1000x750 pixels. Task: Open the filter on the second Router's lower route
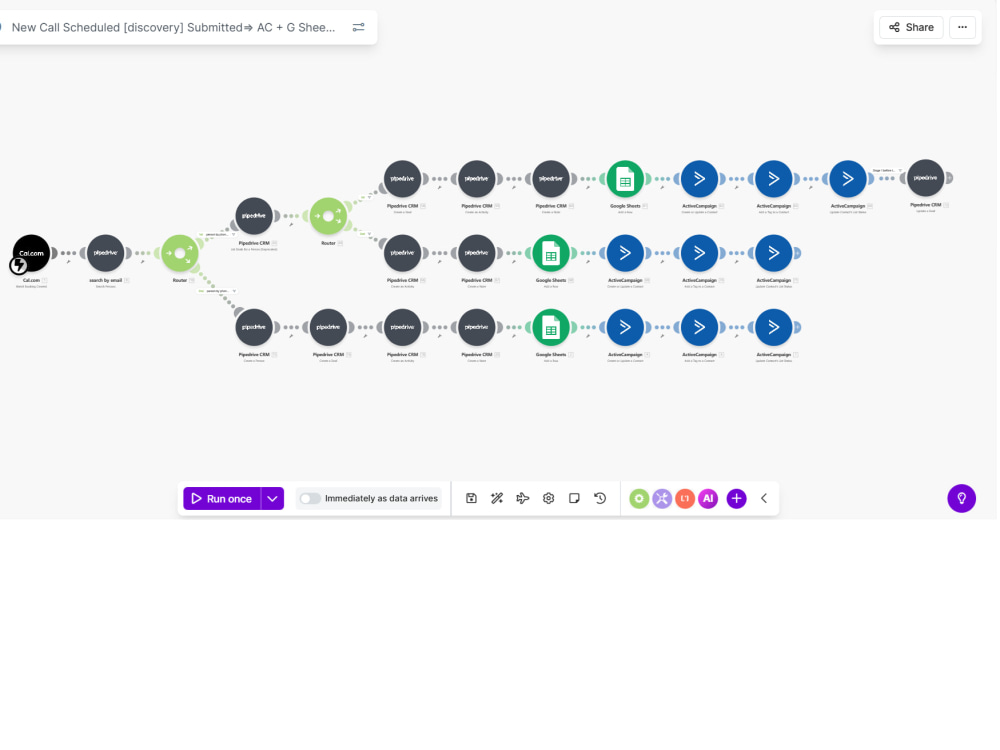[x=365, y=234]
